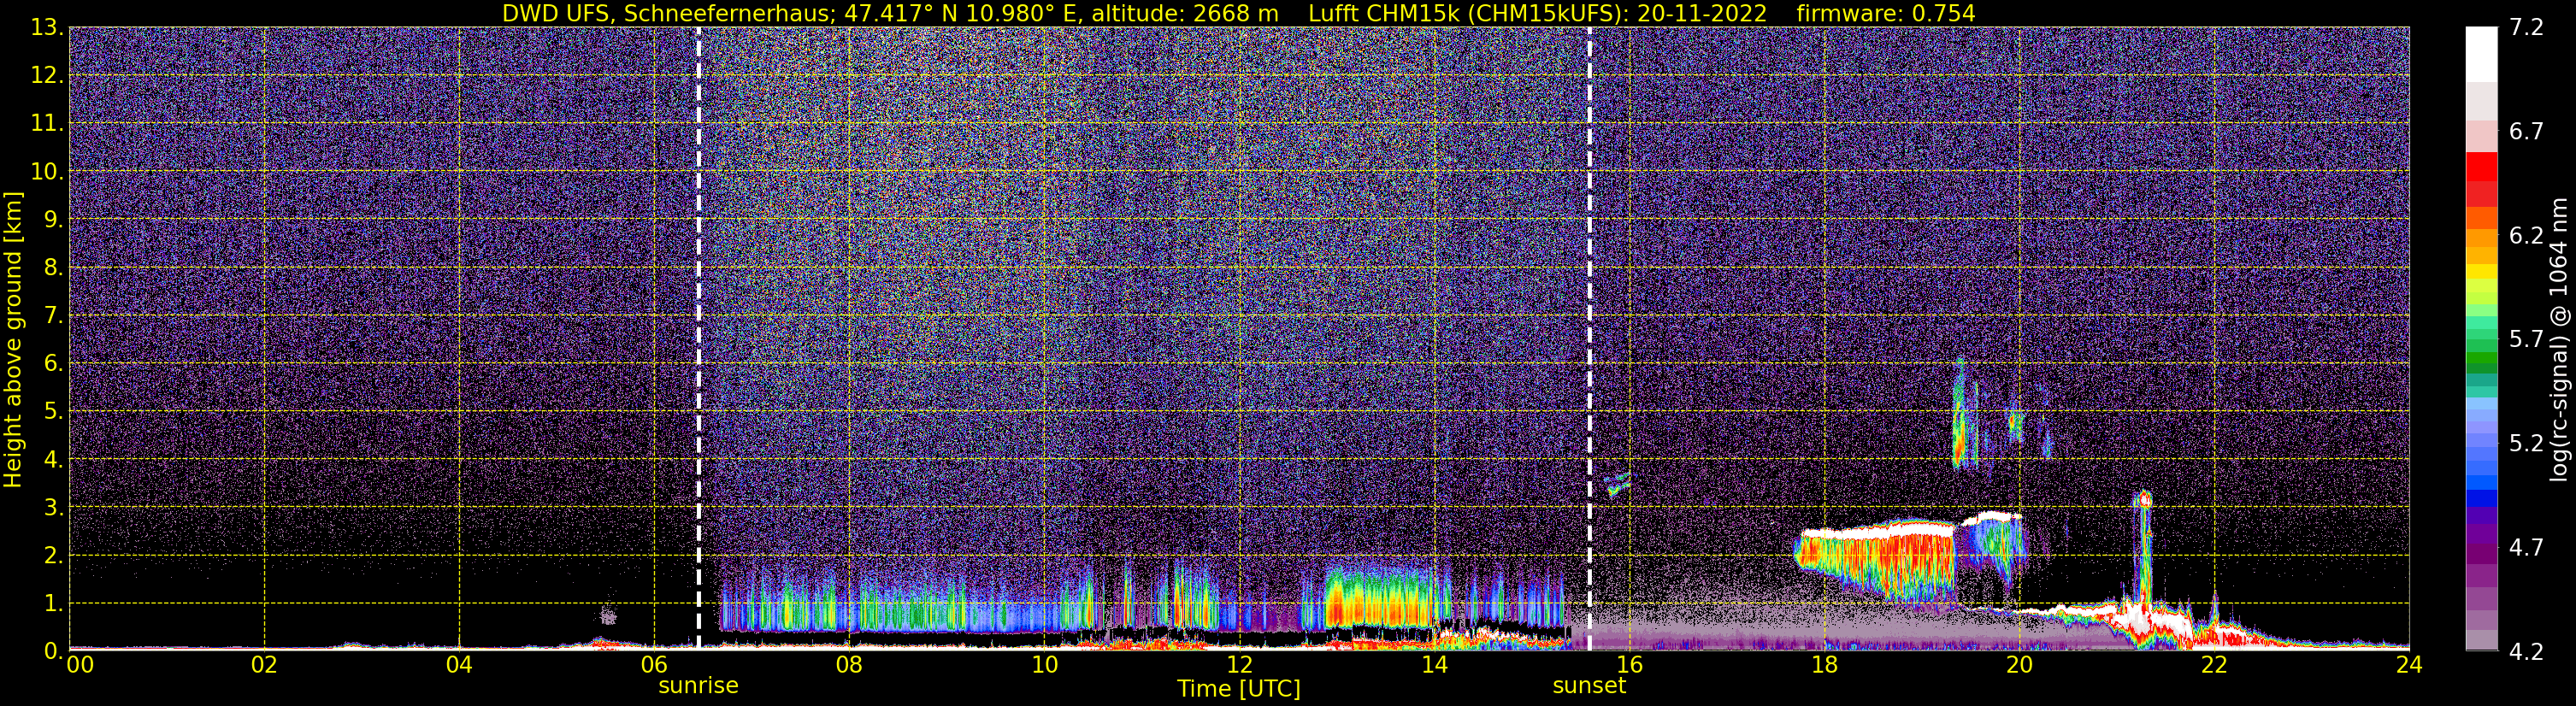Click the '20' time tick label
Image resolution: width=2576 pixels, height=706 pixels.
[2019, 664]
